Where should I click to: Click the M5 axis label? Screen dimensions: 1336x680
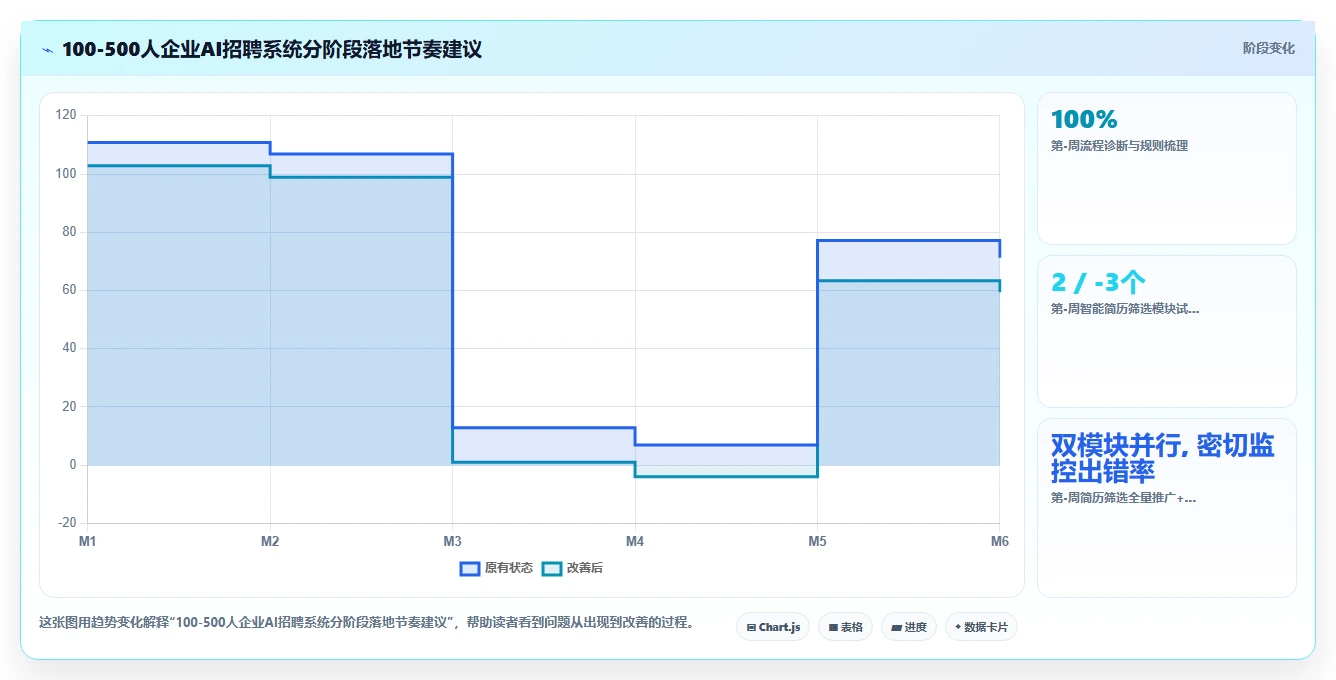[x=817, y=541]
